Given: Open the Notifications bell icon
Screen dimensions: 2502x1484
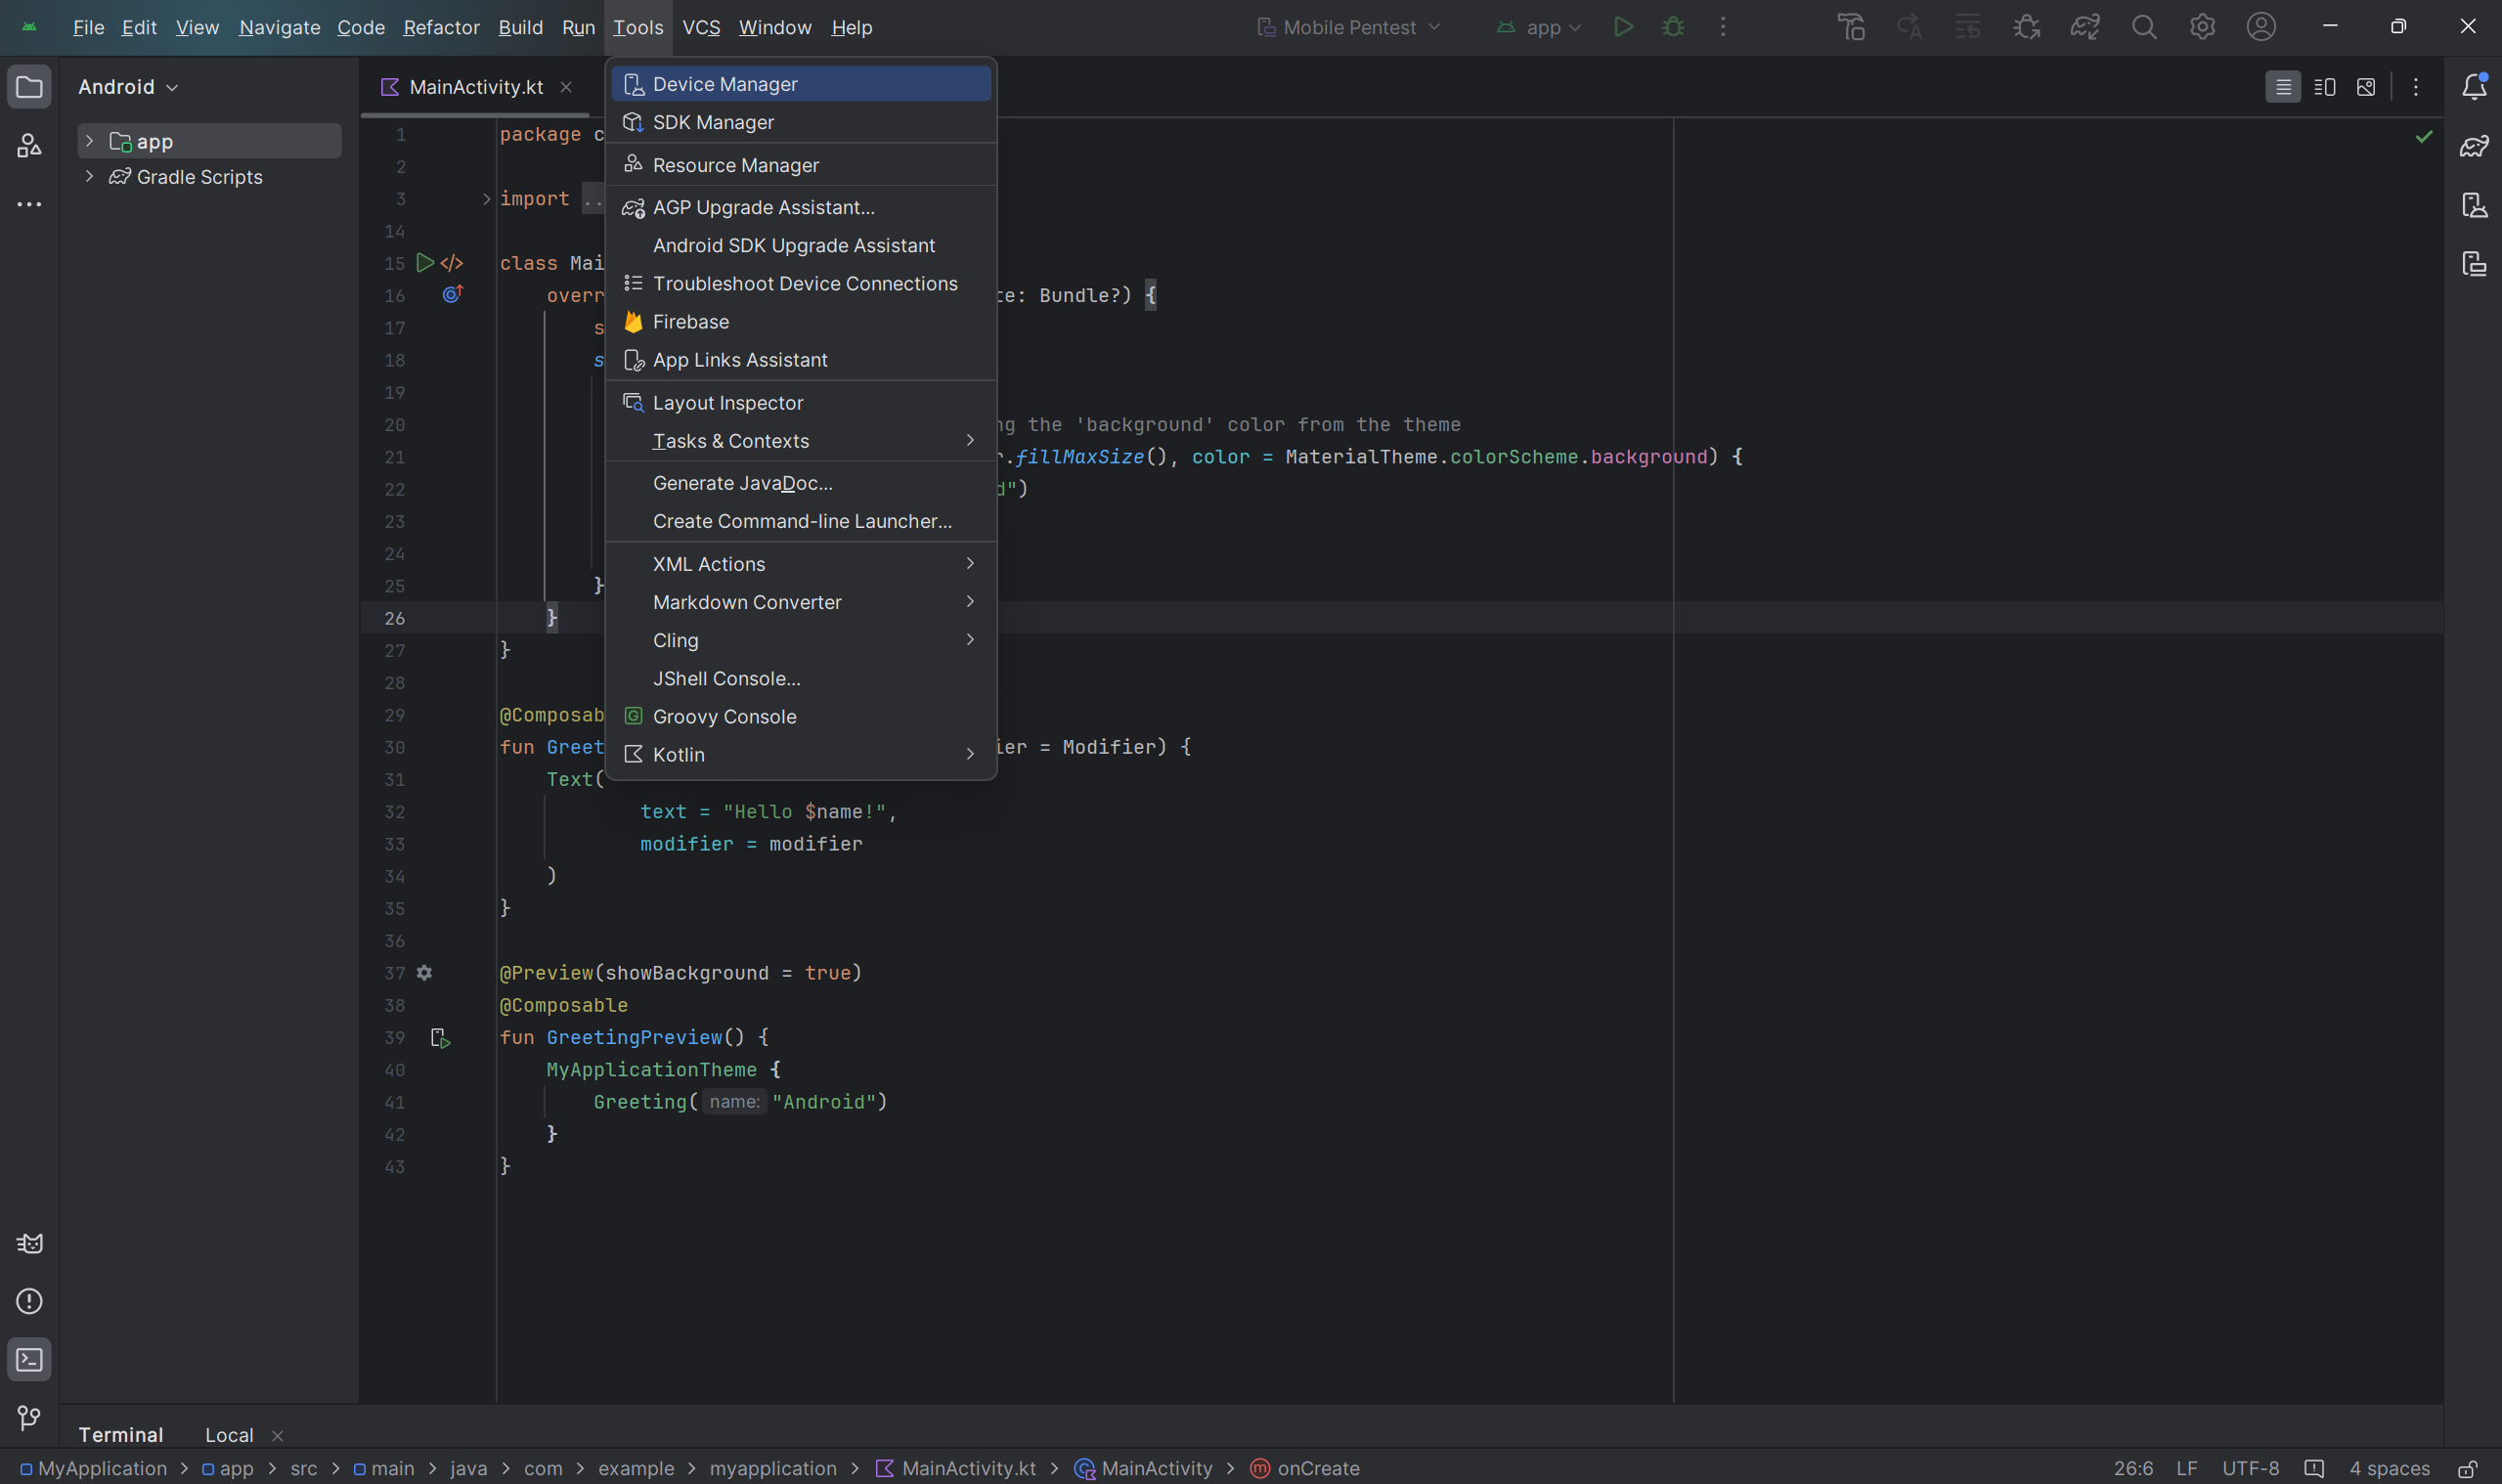Looking at the screenshot, I should click(x=2473, y=87).
